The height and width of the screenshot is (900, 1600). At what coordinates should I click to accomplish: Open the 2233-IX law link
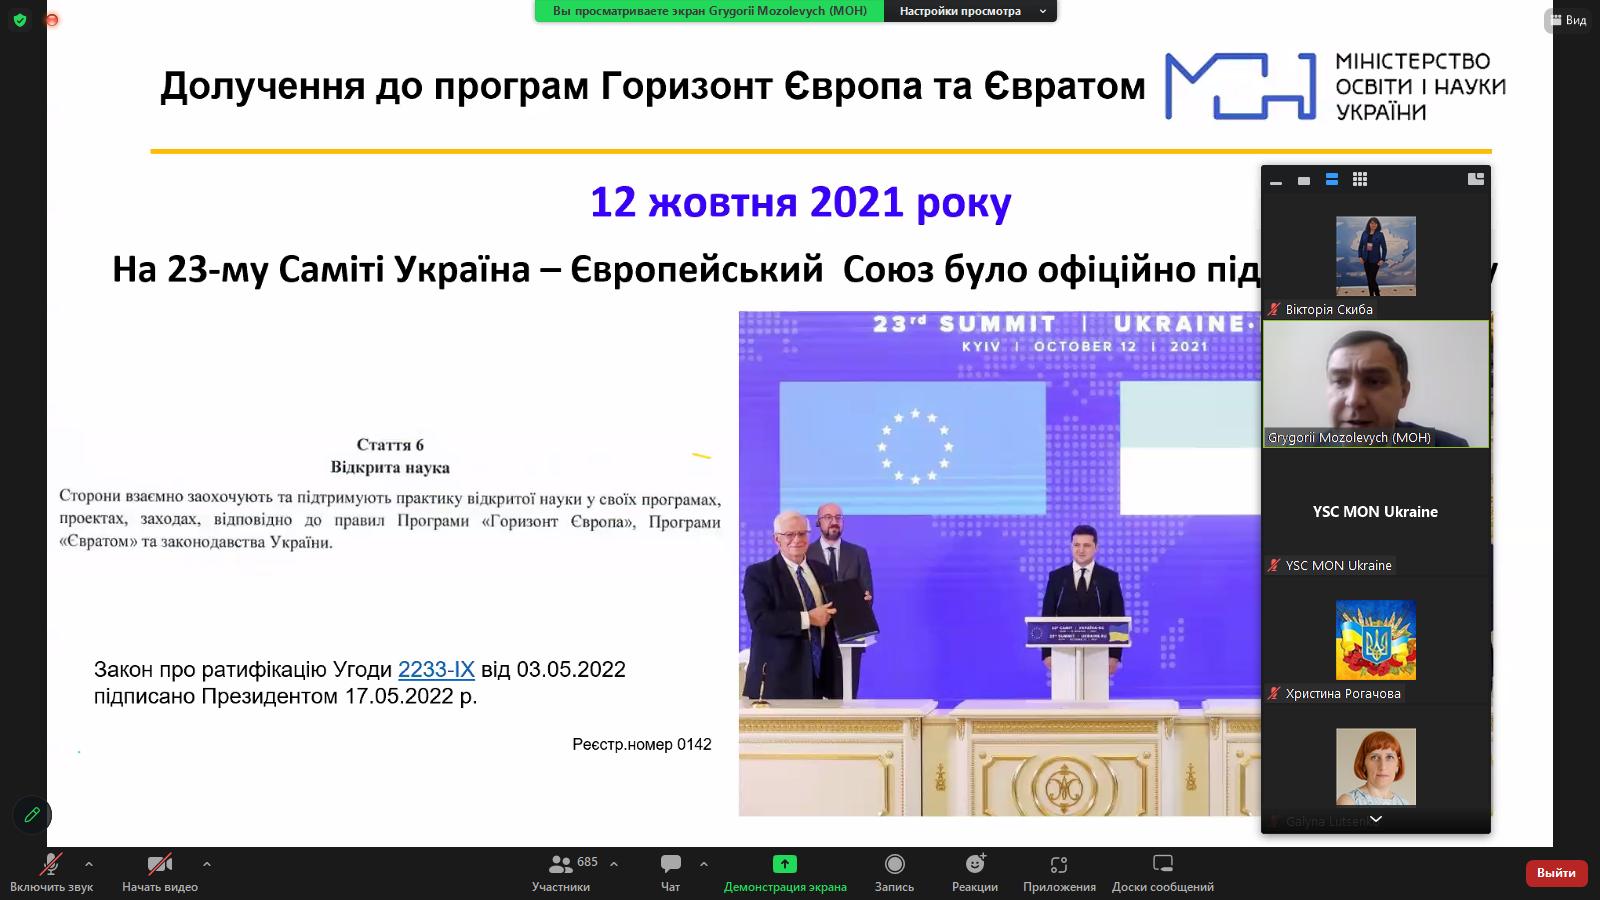(436, 669)
